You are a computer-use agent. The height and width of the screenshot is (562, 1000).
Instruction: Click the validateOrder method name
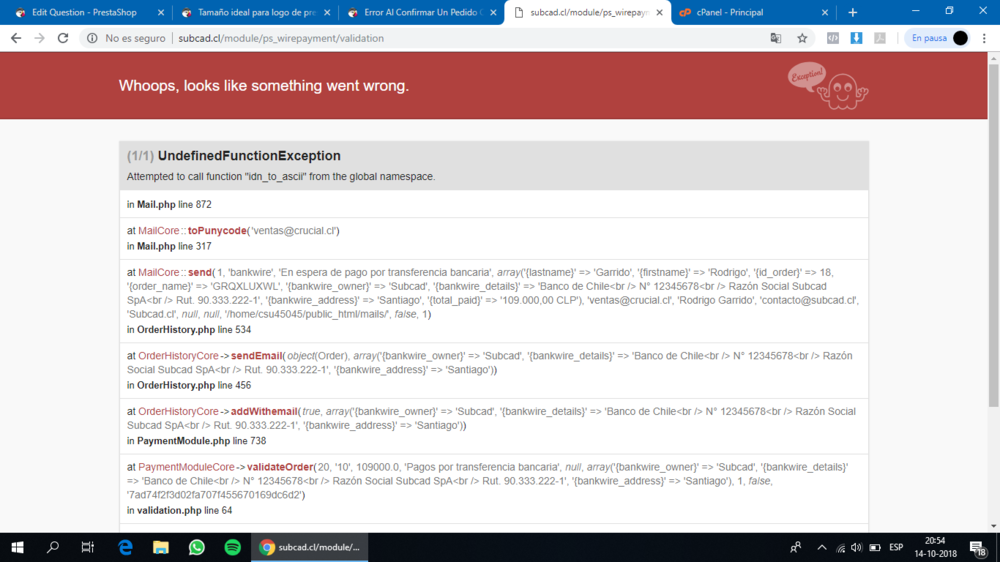[280, 467]
